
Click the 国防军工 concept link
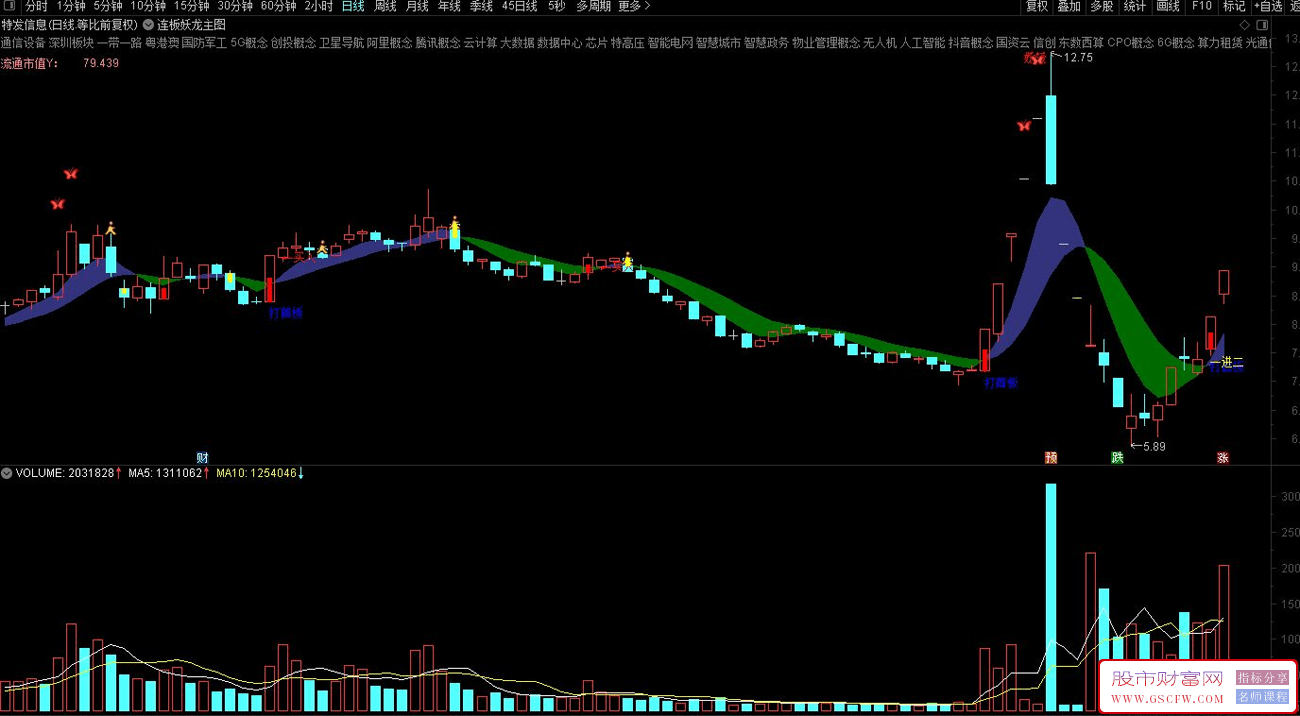click(204, 43)
